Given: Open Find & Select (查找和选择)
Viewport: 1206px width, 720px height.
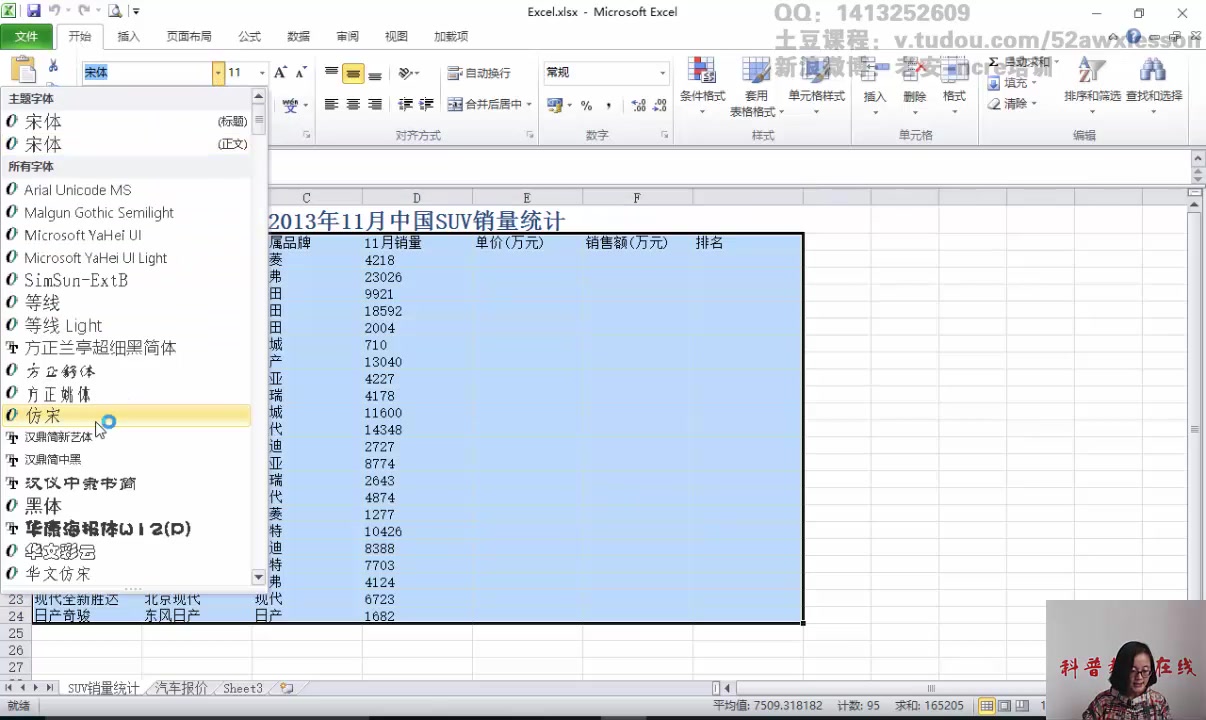Looking at the screenshot, I should 1153,85.
